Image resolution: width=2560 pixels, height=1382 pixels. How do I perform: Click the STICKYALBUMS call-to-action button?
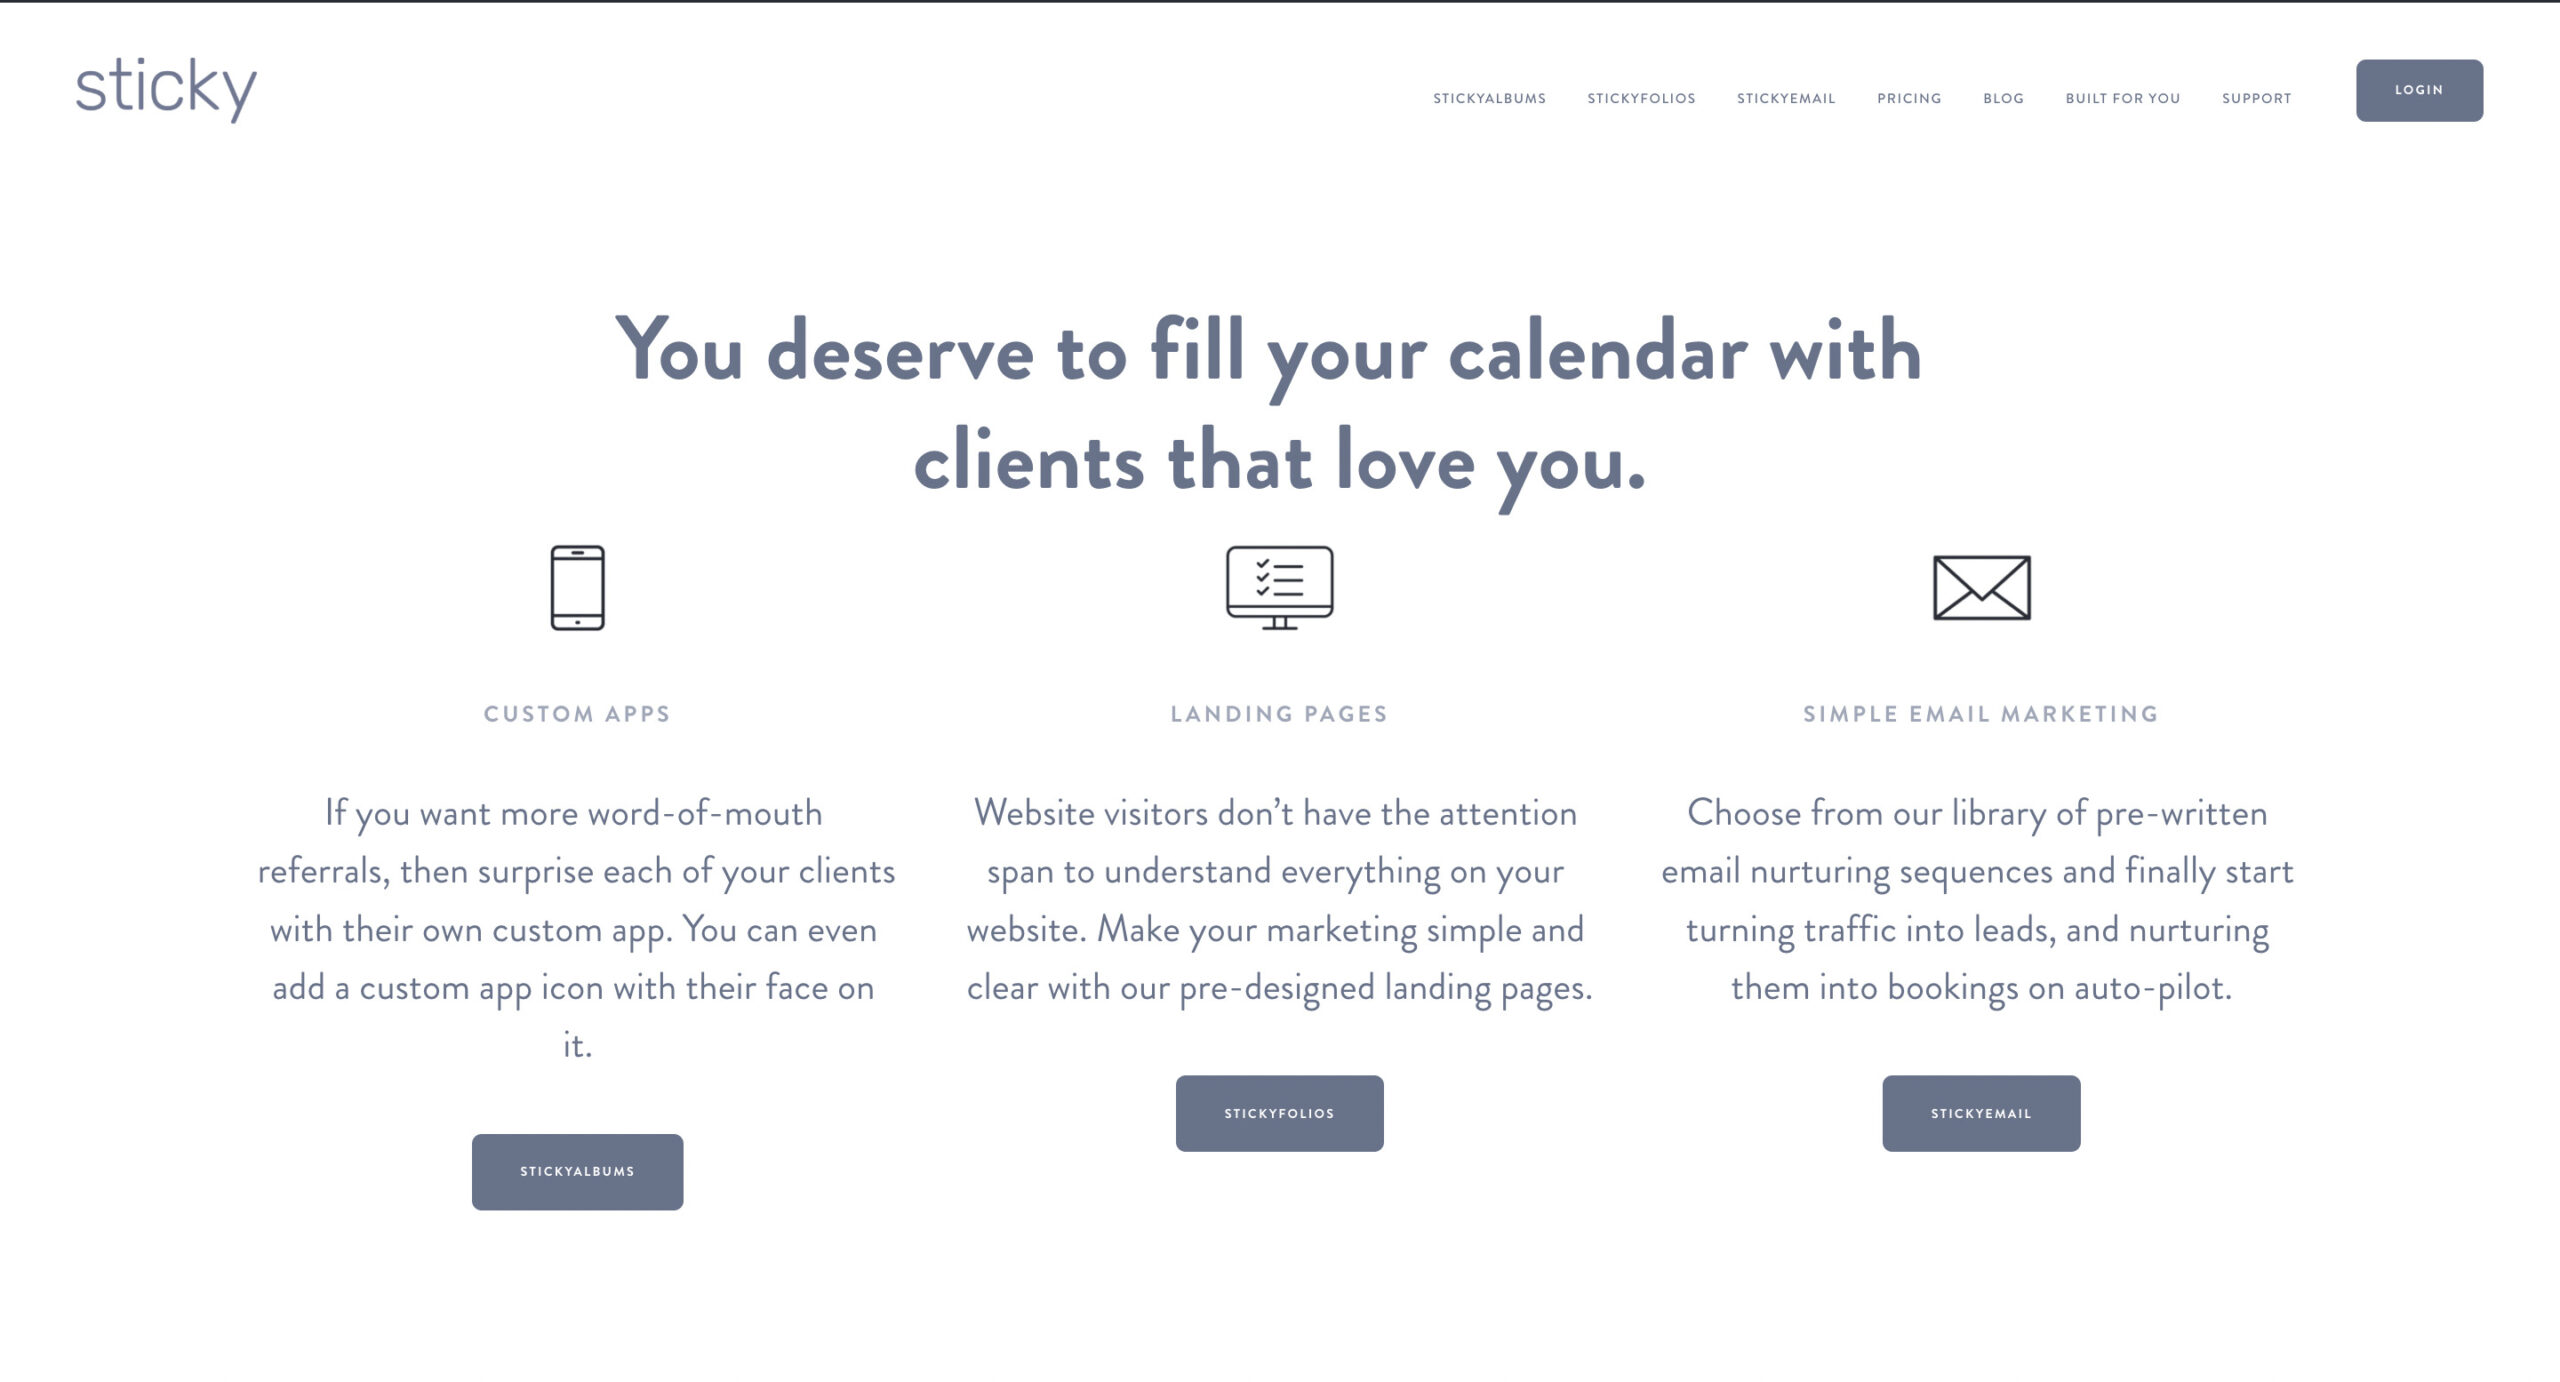pos(577,1171)
